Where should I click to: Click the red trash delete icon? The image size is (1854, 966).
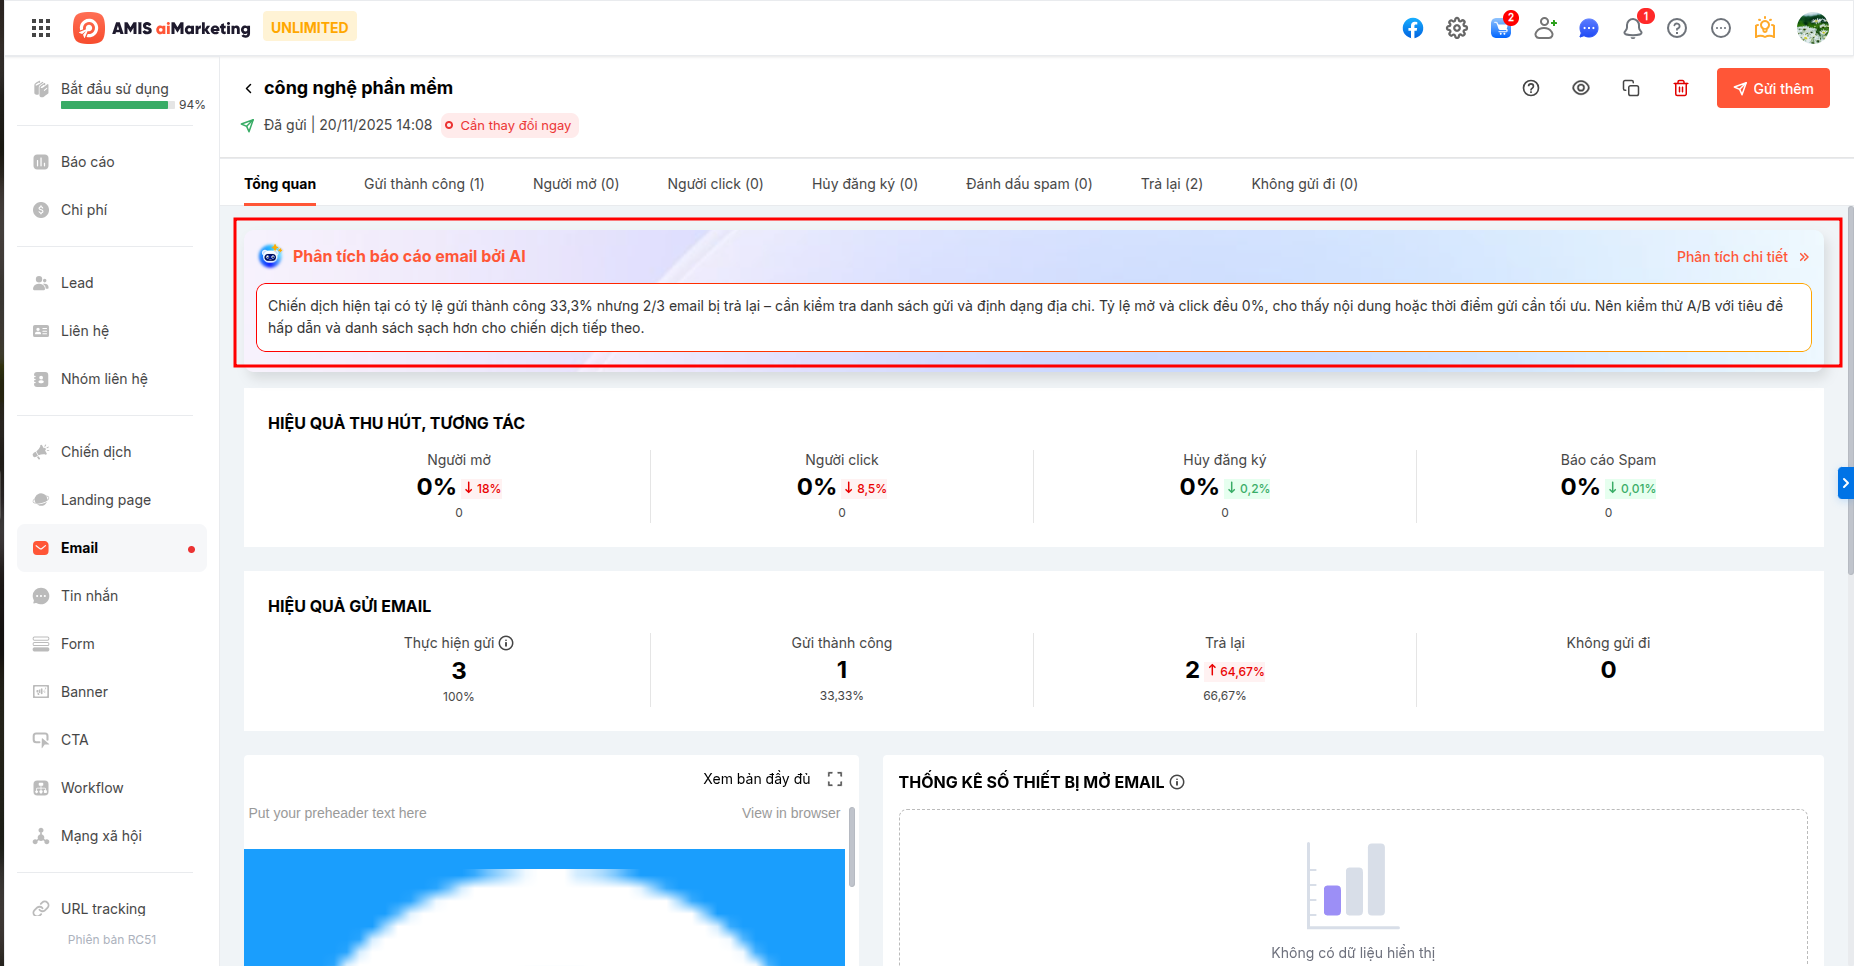[x=1681, y=88]
